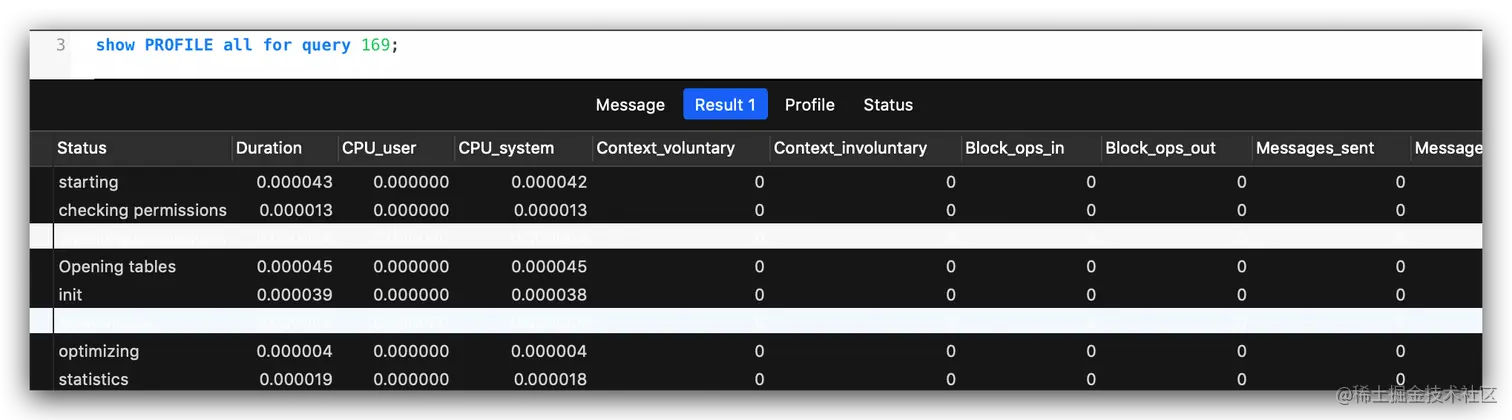
Task: Click the Block_ops_out column header
Action: coord(1160,148)
